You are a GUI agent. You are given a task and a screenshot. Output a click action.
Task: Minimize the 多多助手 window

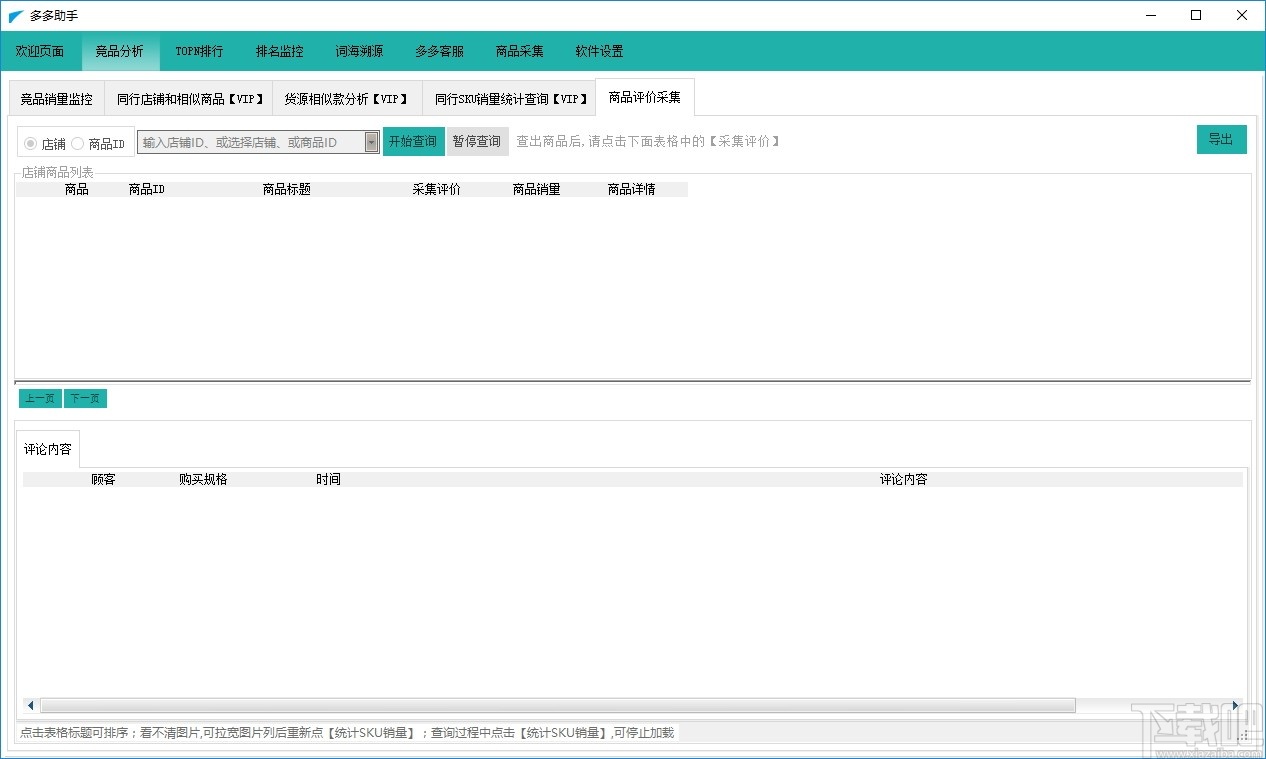[1150, 15]
